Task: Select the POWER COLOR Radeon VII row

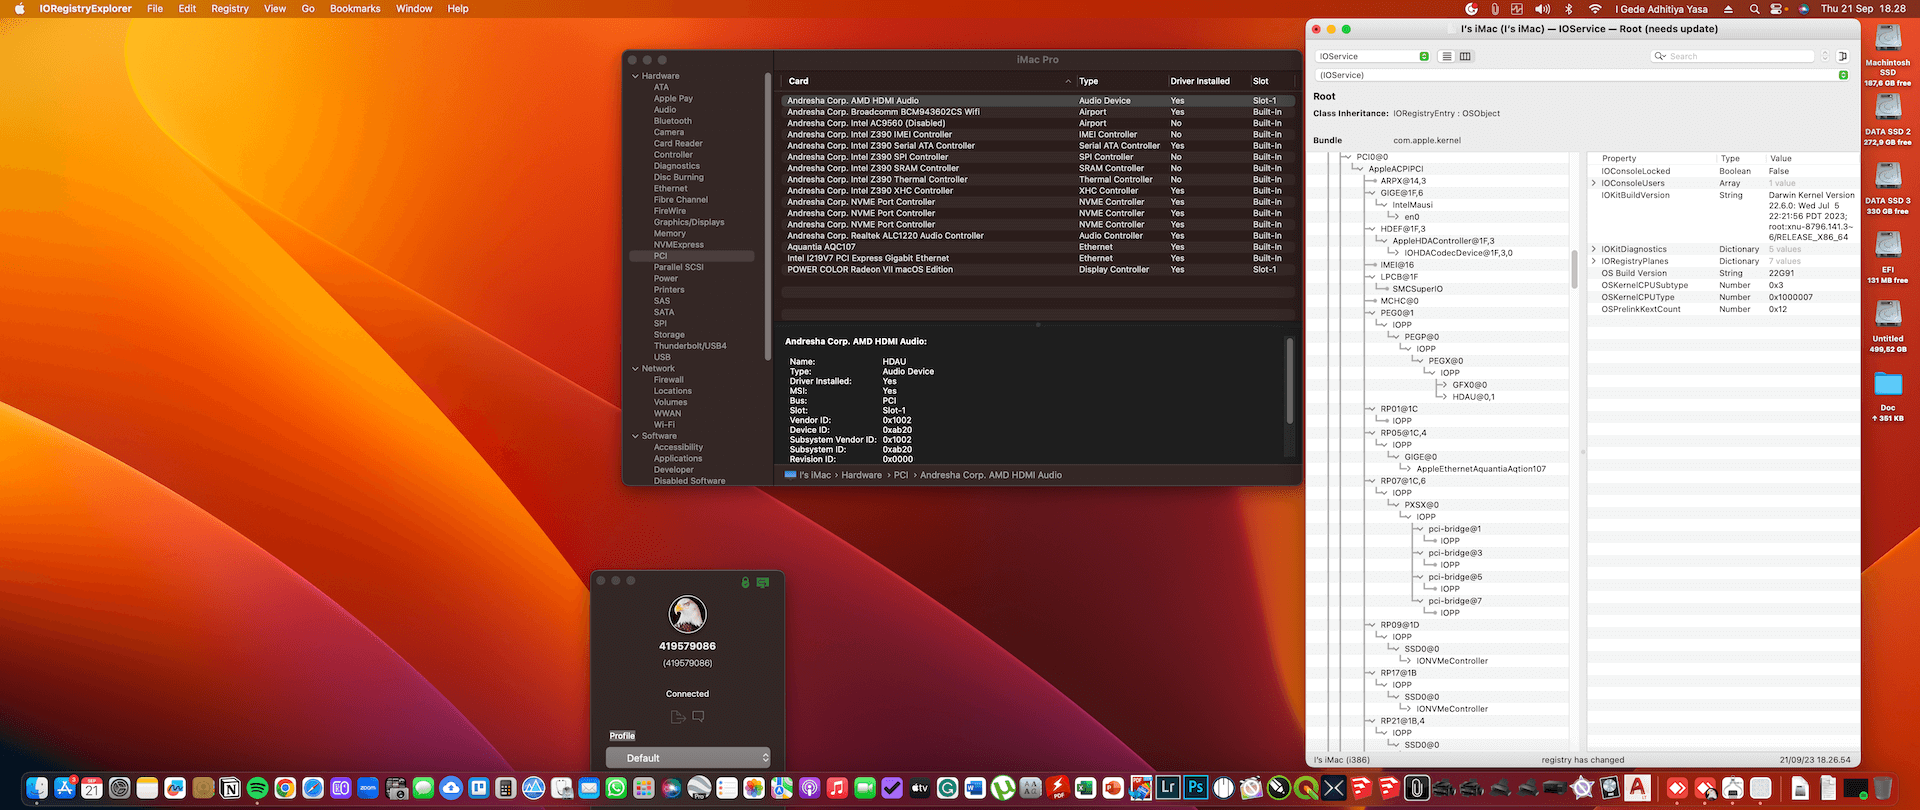Action: 1038,270
